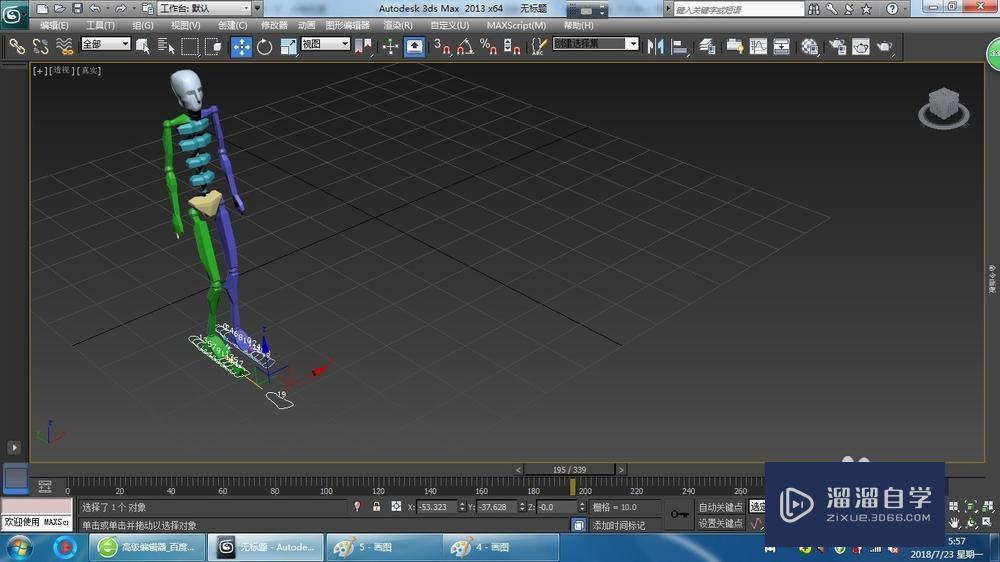This screenshot has width=1000, height=562.
Task: Open the Manage Layers dialog icon
Action: pyautogui.click(x=707, y=47)
